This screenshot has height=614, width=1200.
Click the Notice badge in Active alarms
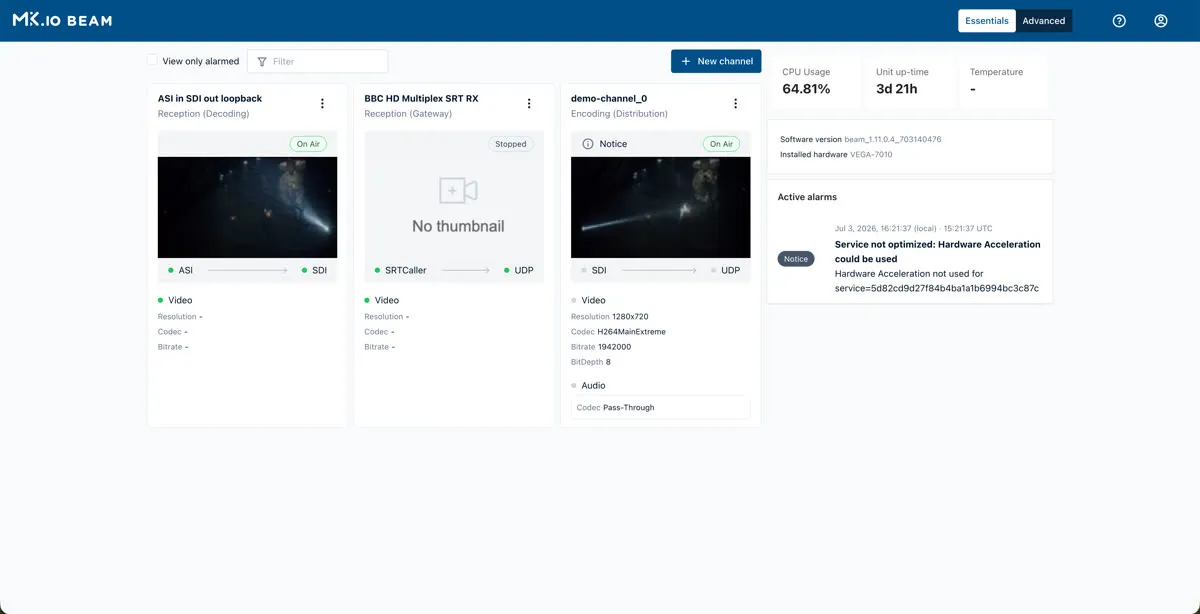click(x=796, y=259)
